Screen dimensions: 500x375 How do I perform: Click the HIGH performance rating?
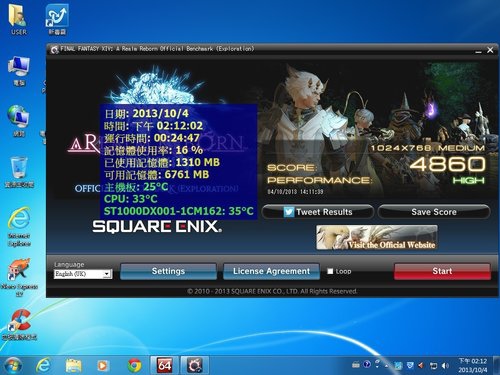[x=468, y=181]
